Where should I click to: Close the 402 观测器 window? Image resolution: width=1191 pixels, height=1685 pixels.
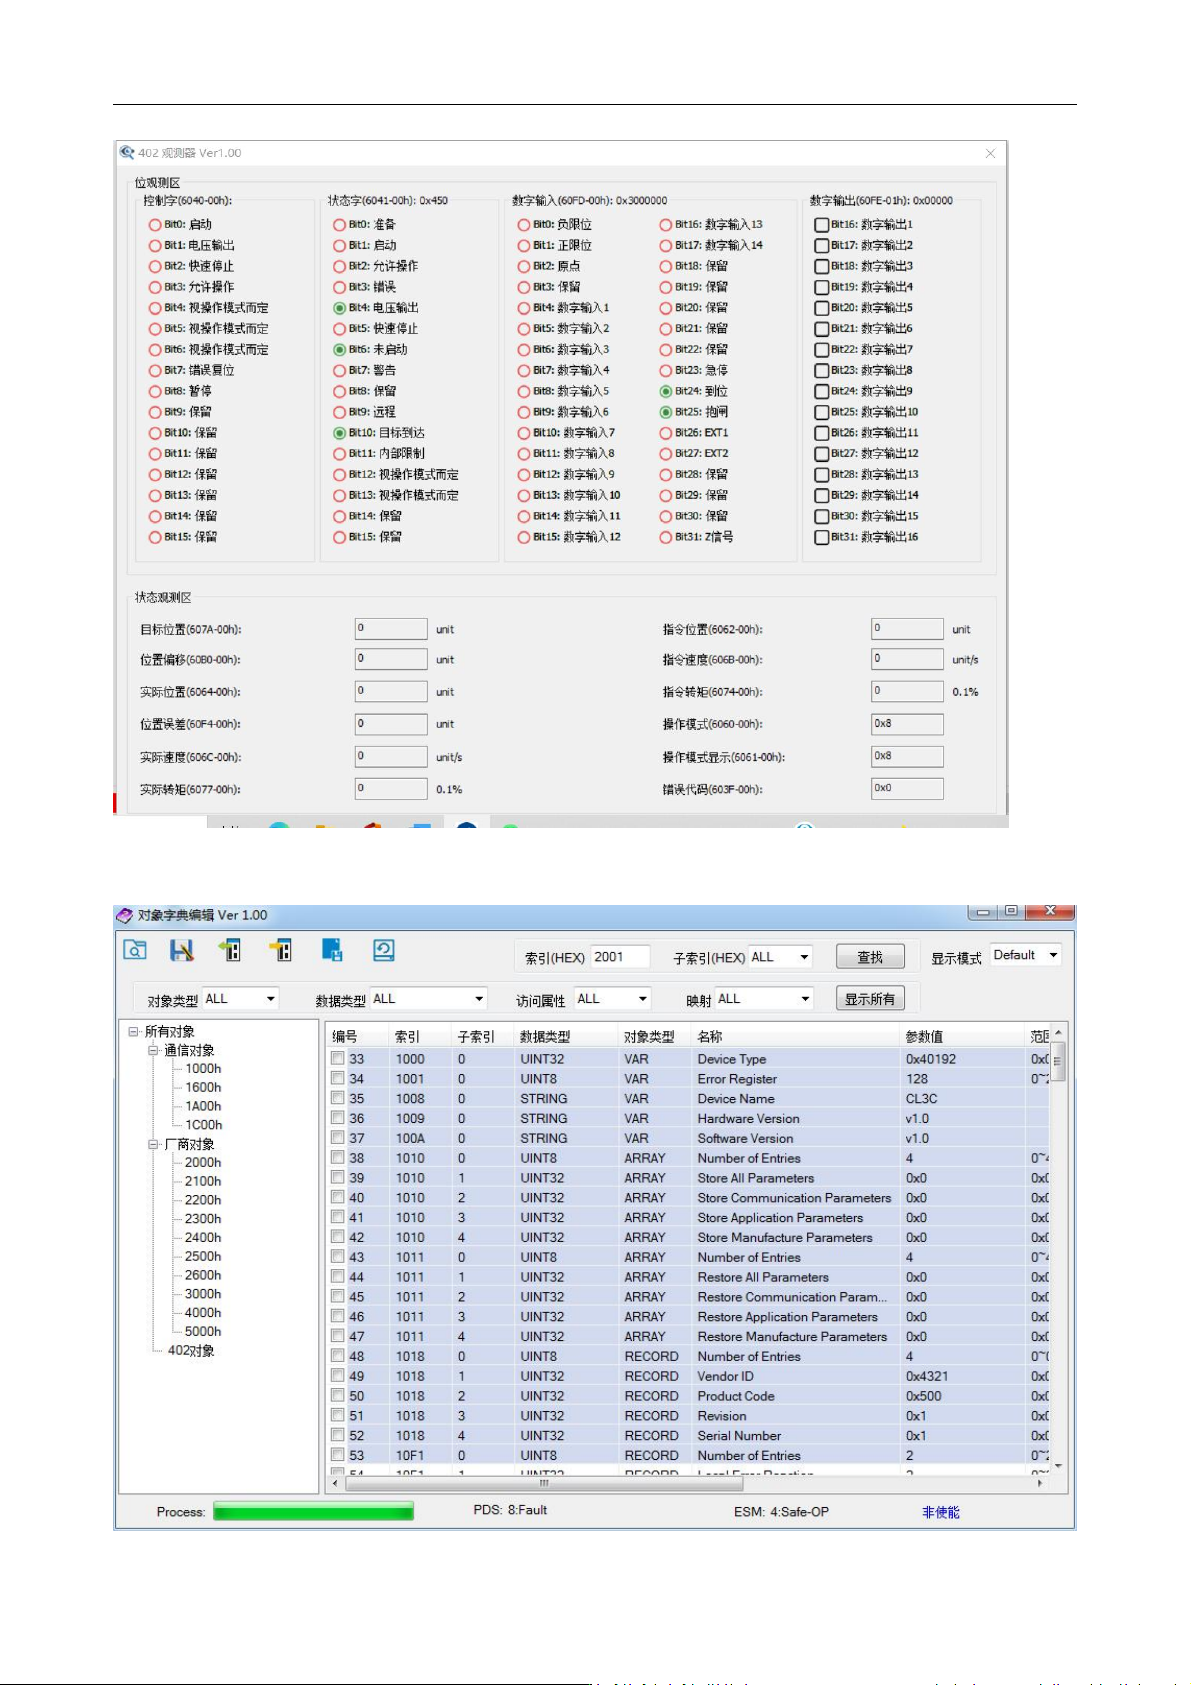pos(990,153)
